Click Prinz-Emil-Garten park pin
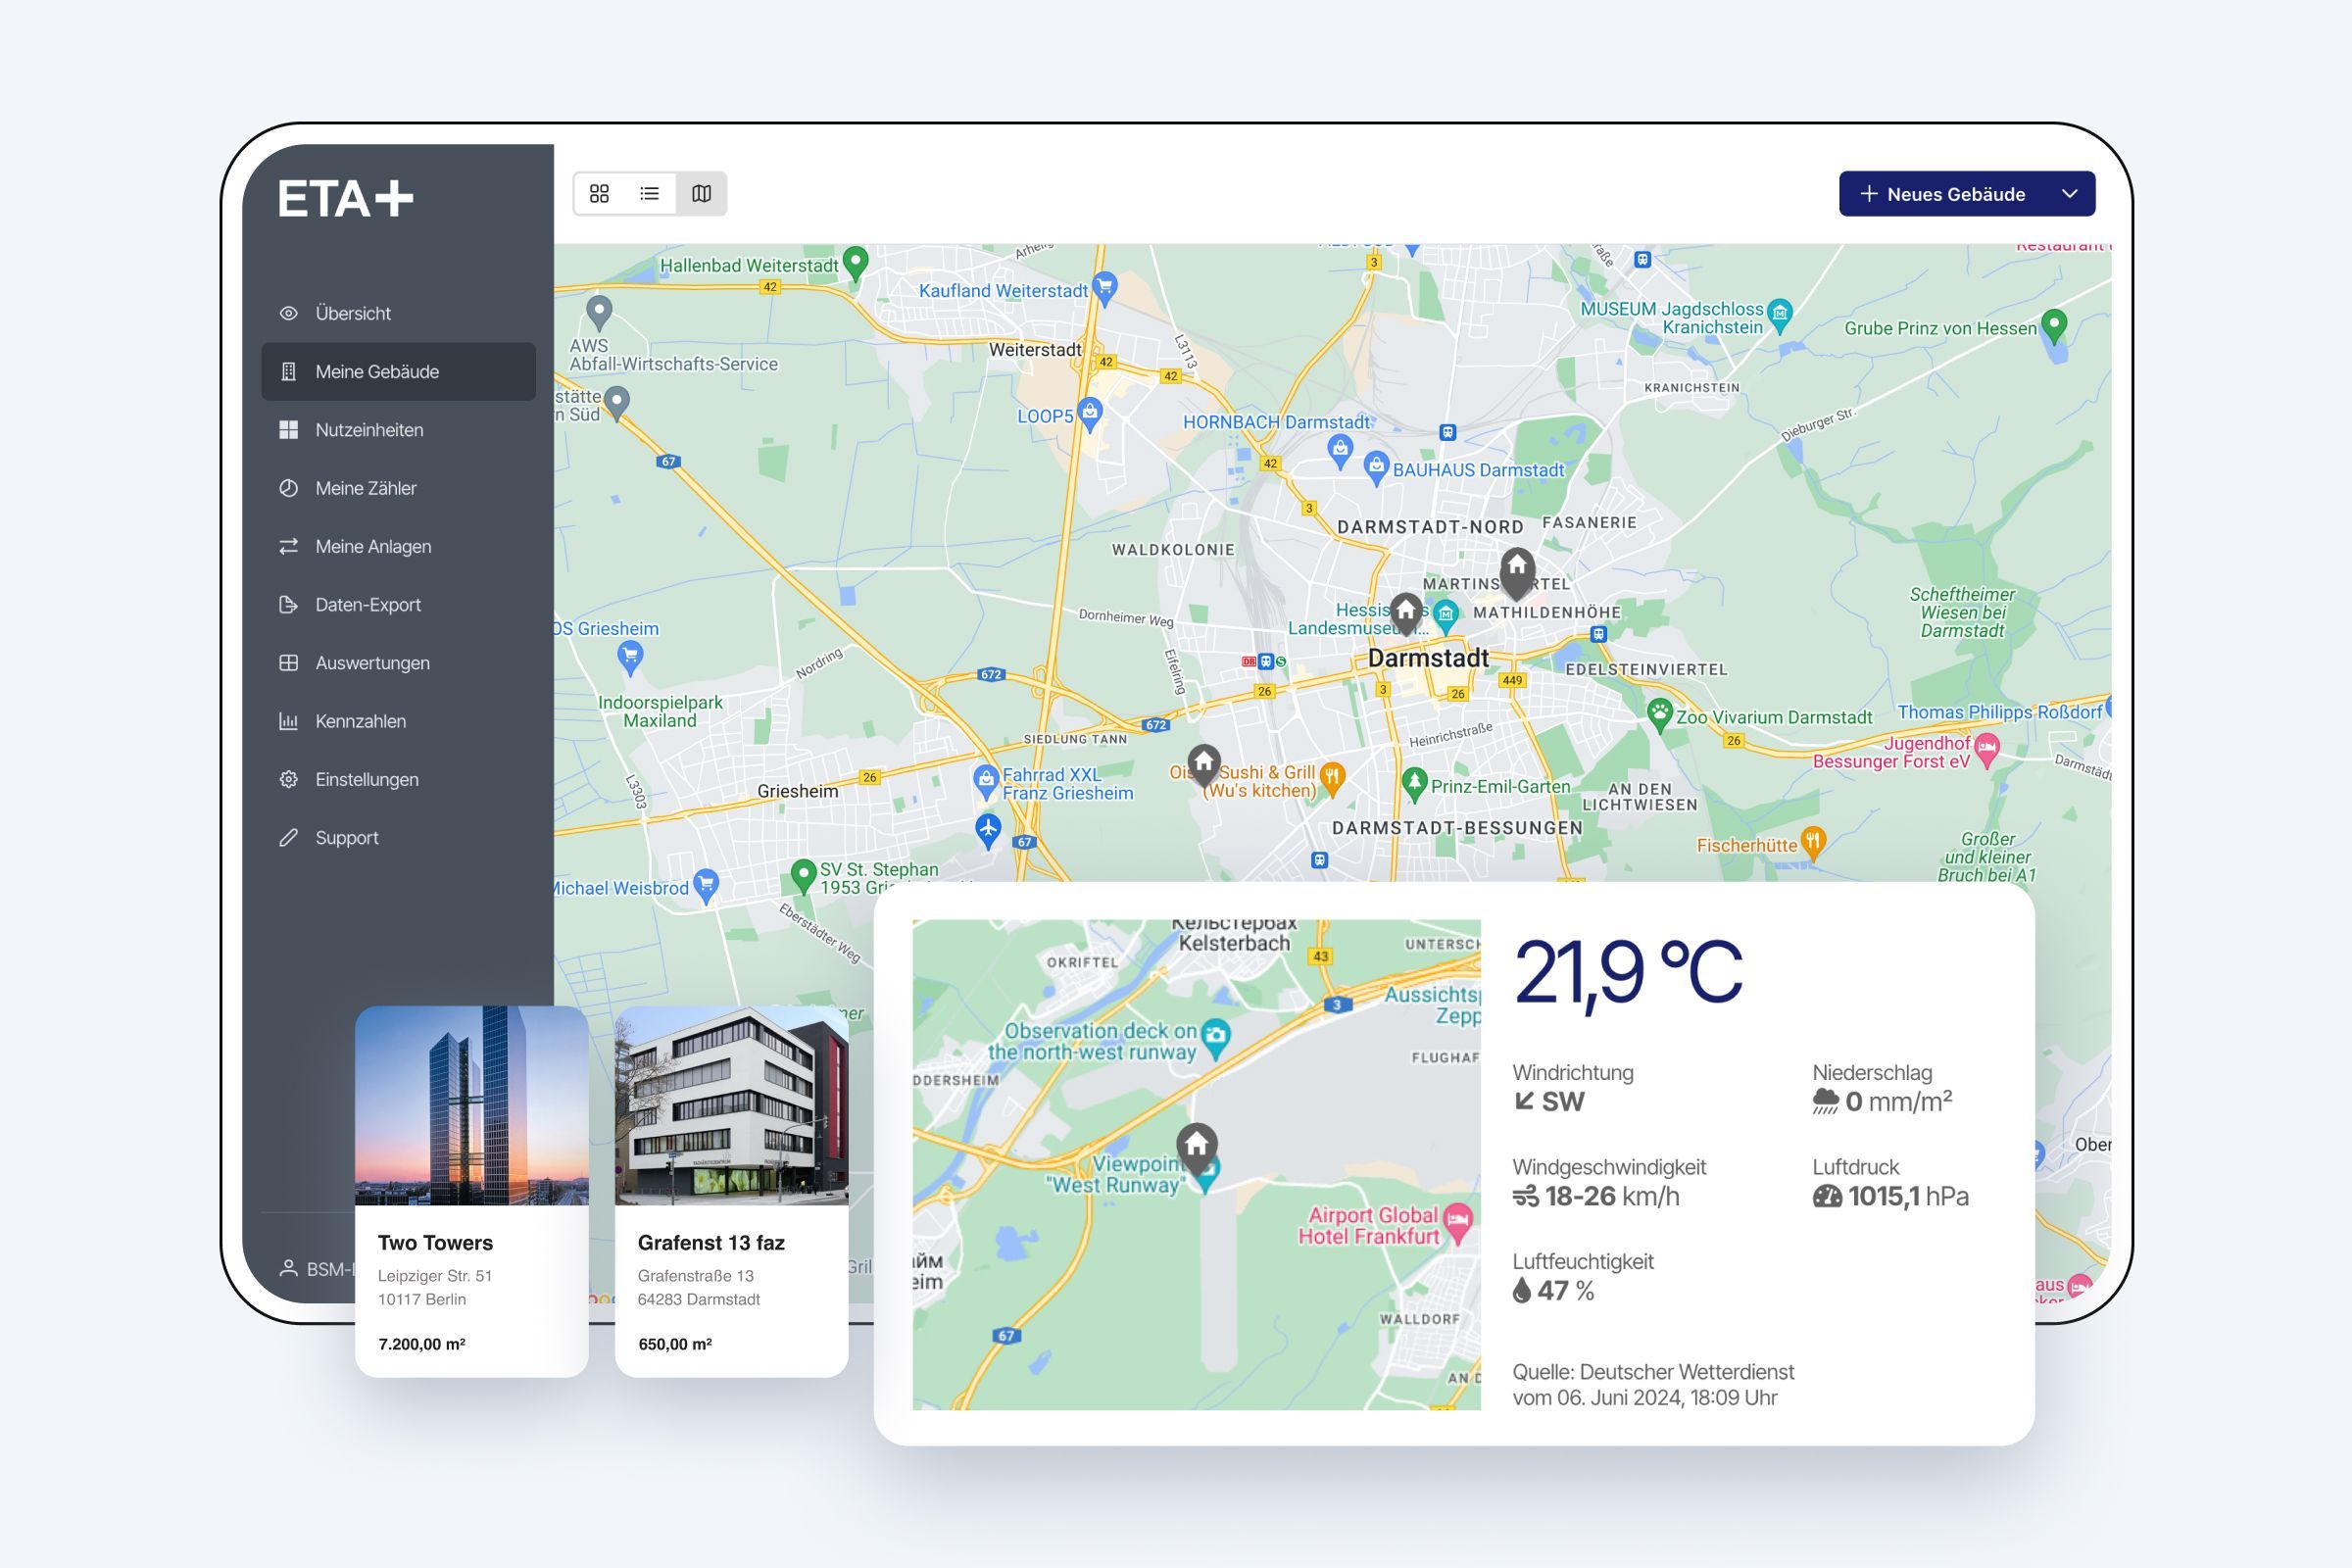2352x1568 pixels. coord(1414,783)
